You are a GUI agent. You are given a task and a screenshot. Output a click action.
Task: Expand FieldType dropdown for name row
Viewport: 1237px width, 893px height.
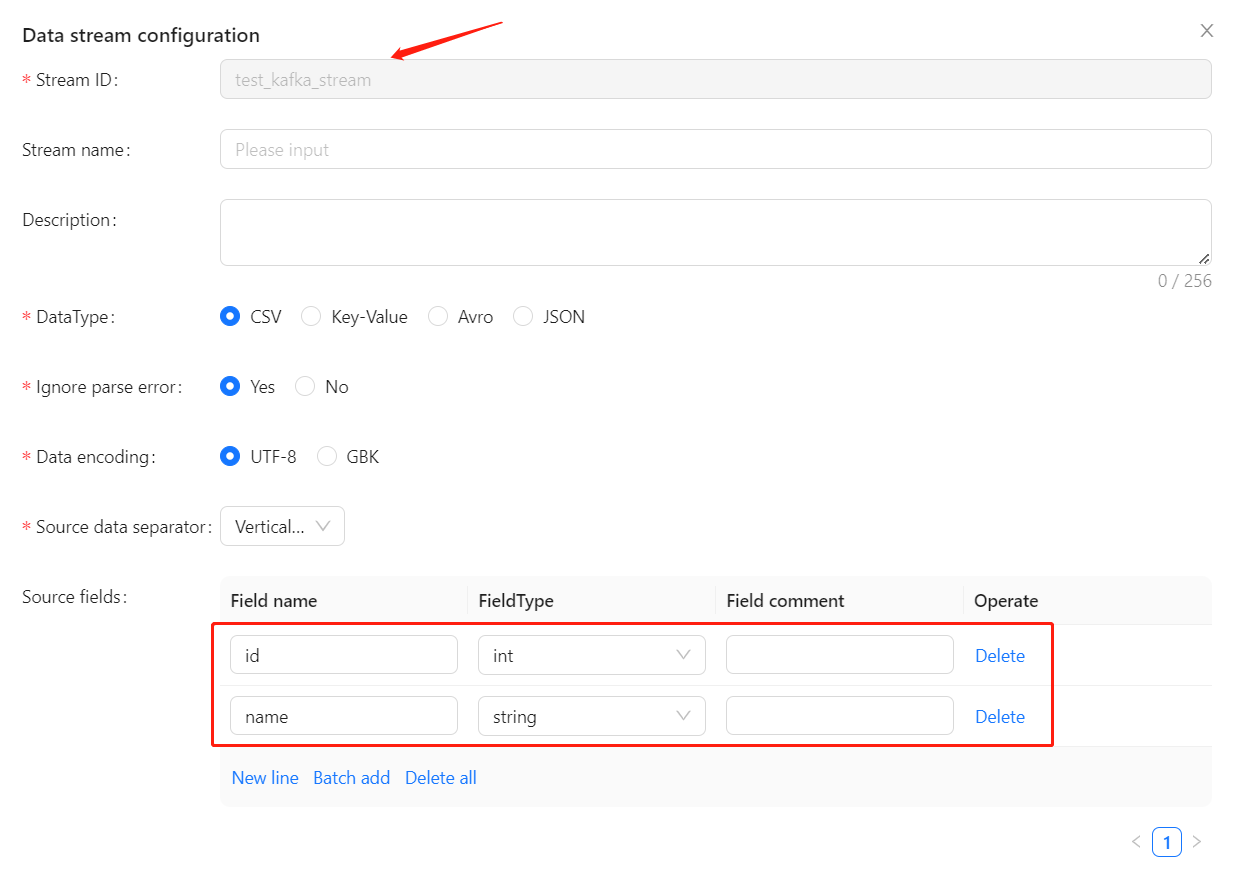(591, 717)
